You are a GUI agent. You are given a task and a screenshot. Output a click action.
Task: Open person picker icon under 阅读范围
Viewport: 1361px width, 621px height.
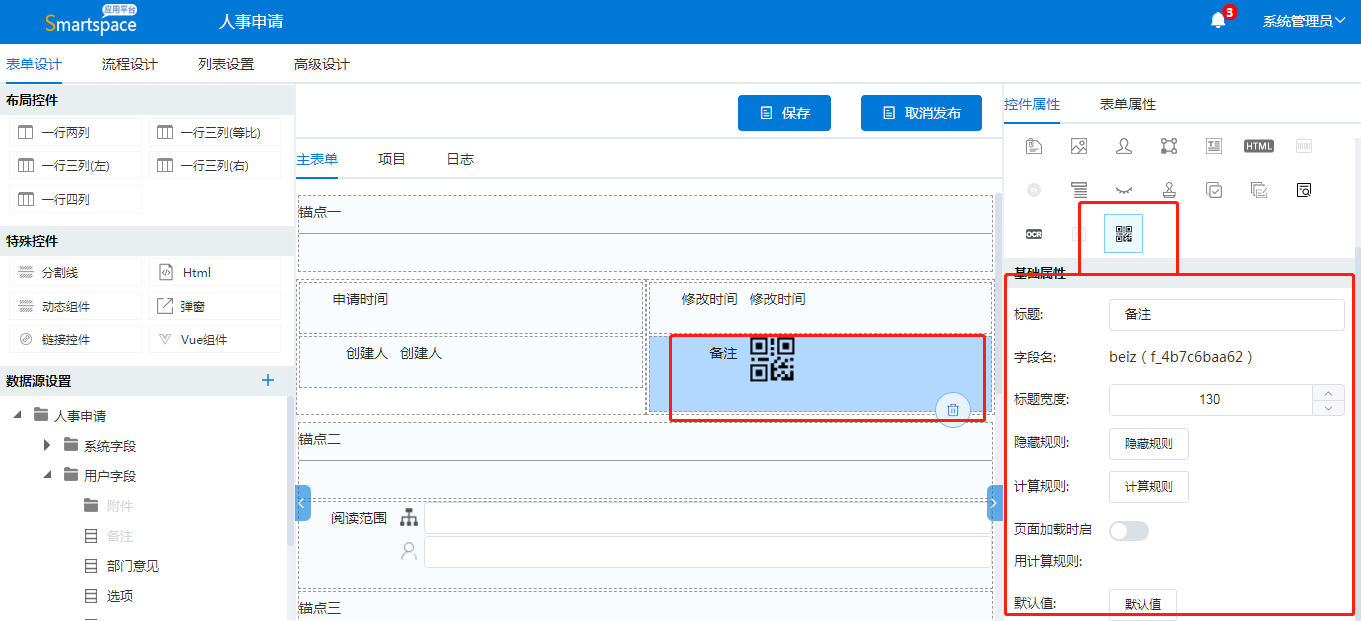[408, 550]
